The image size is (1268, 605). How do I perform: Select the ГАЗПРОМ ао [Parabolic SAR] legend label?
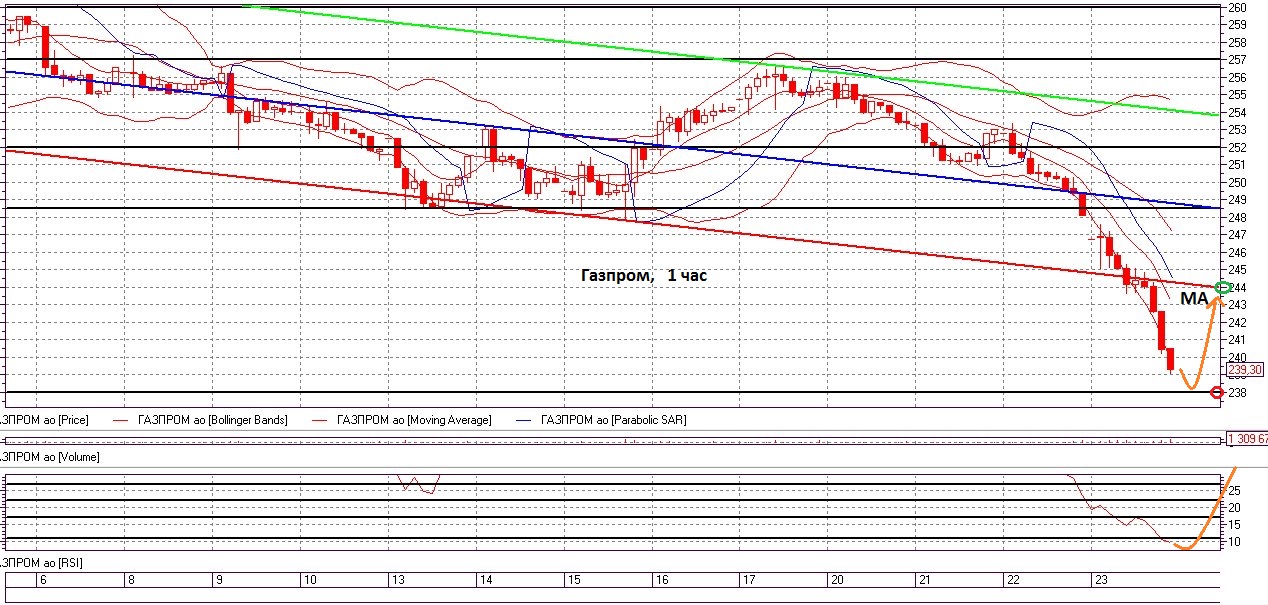(613, 420)
